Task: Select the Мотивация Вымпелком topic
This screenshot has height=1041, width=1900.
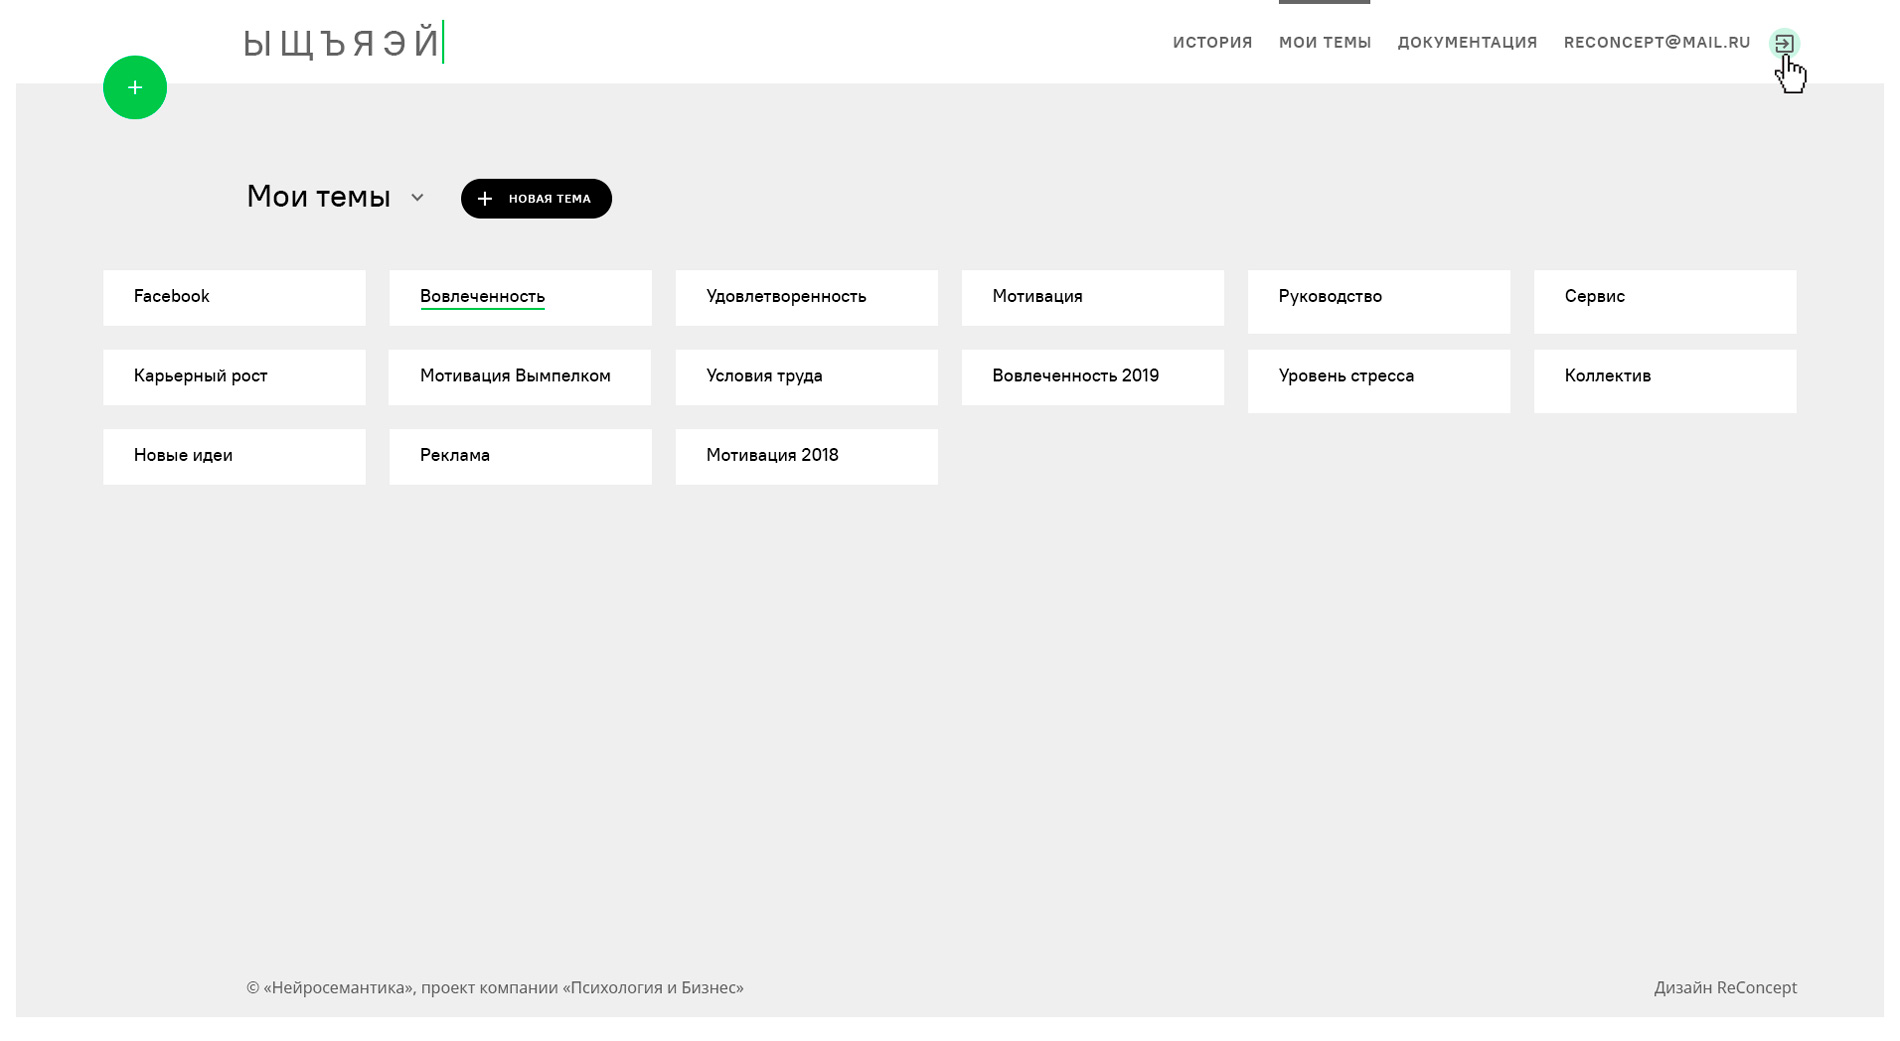Action: pos(520,377)
